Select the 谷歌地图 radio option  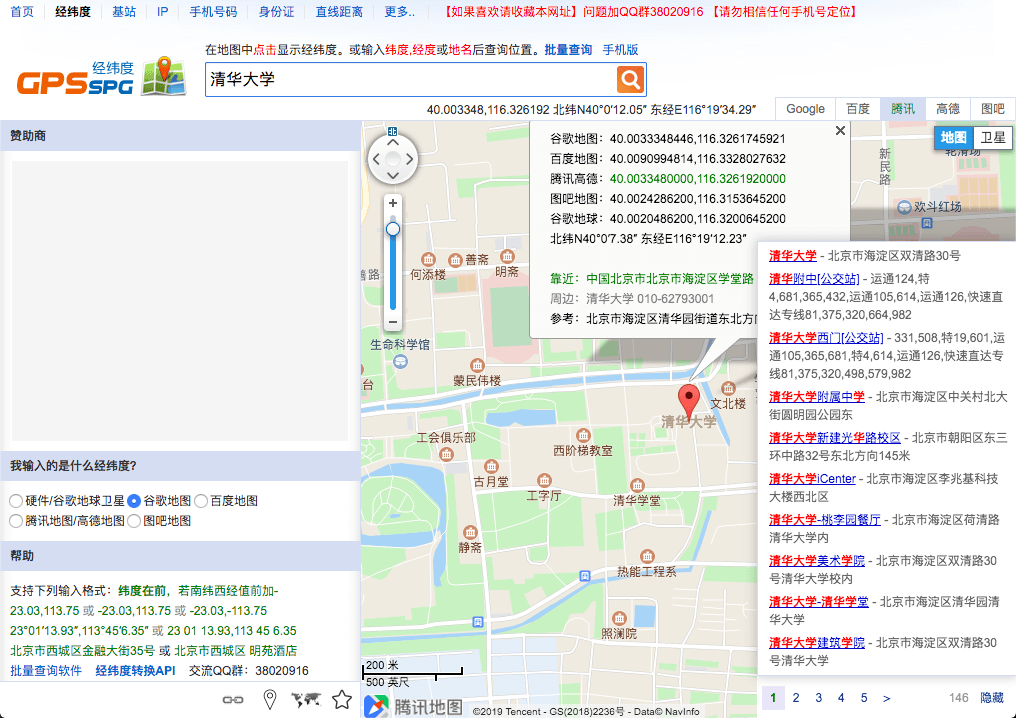(x=134, y=501)
